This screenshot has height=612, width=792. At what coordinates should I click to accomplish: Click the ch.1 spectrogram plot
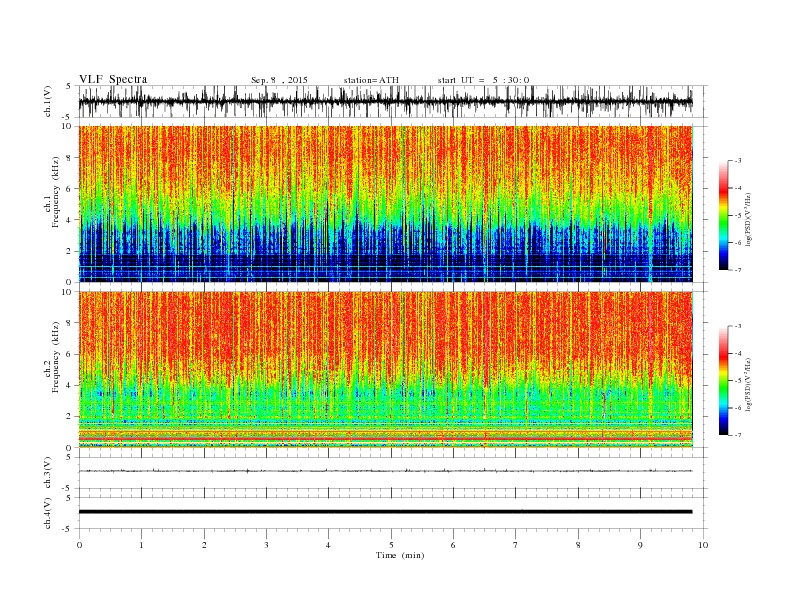click(x=386, y=204)
